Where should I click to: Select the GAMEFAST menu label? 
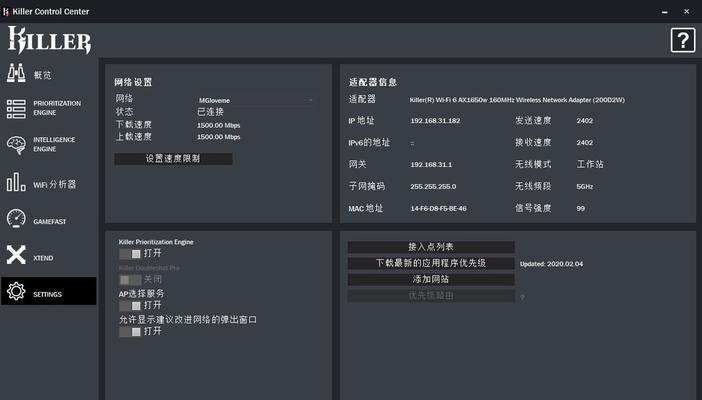50,222
